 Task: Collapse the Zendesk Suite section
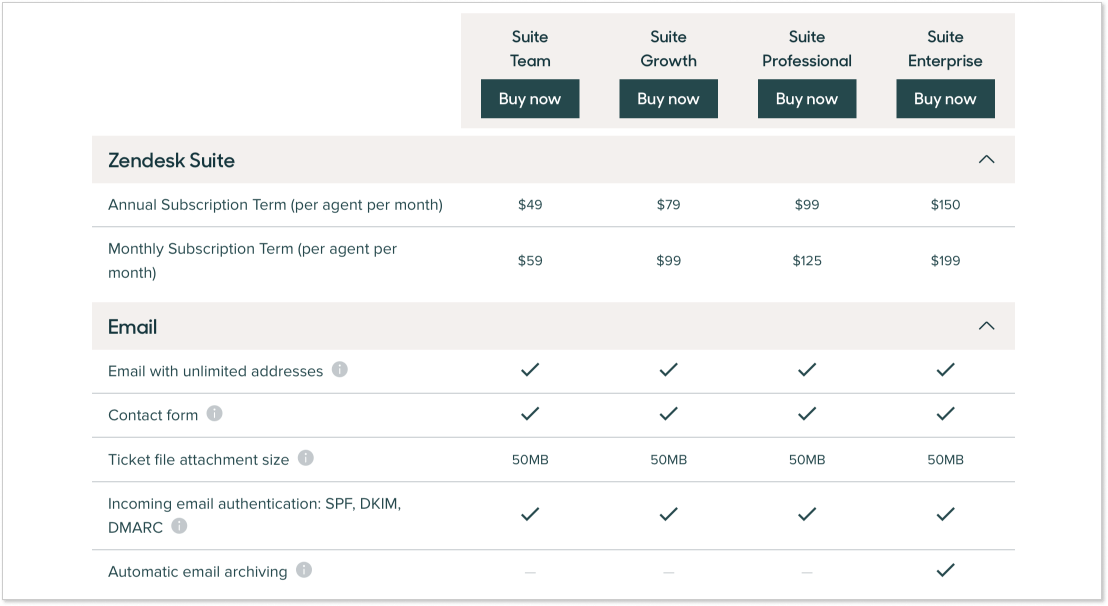click(x=986, y=160)
